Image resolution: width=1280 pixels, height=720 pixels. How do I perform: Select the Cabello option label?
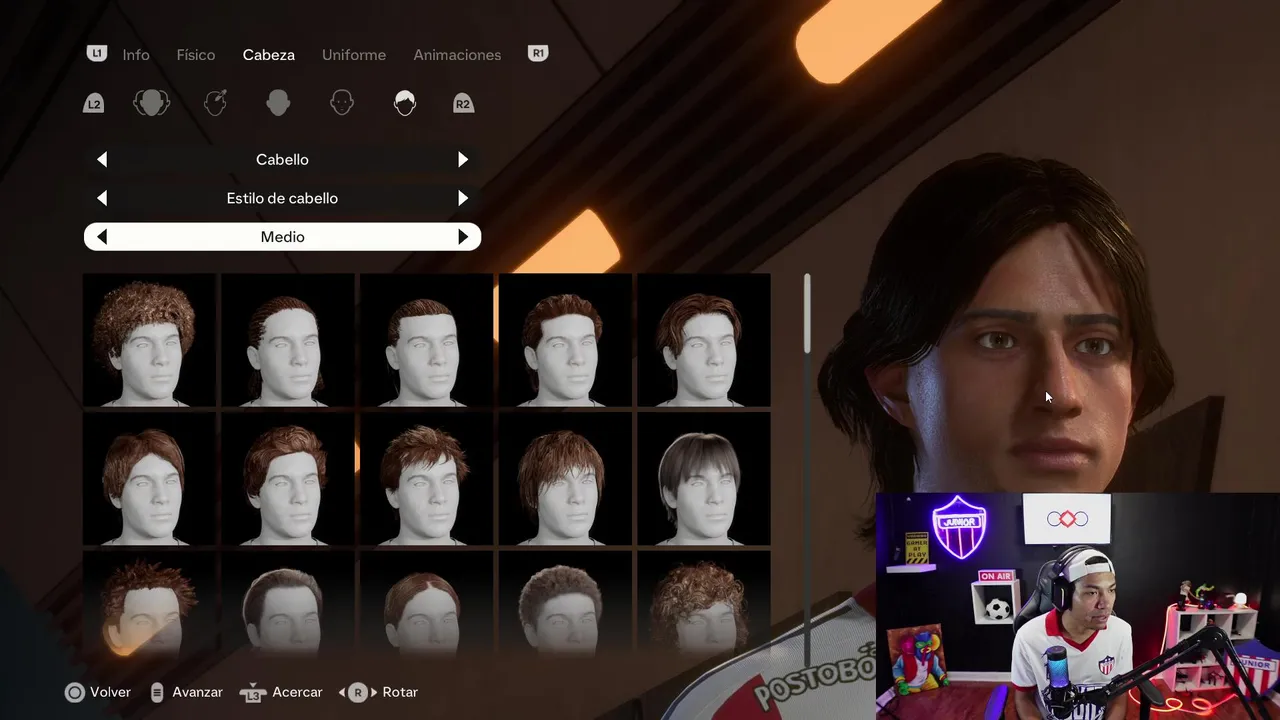[282, 159]
